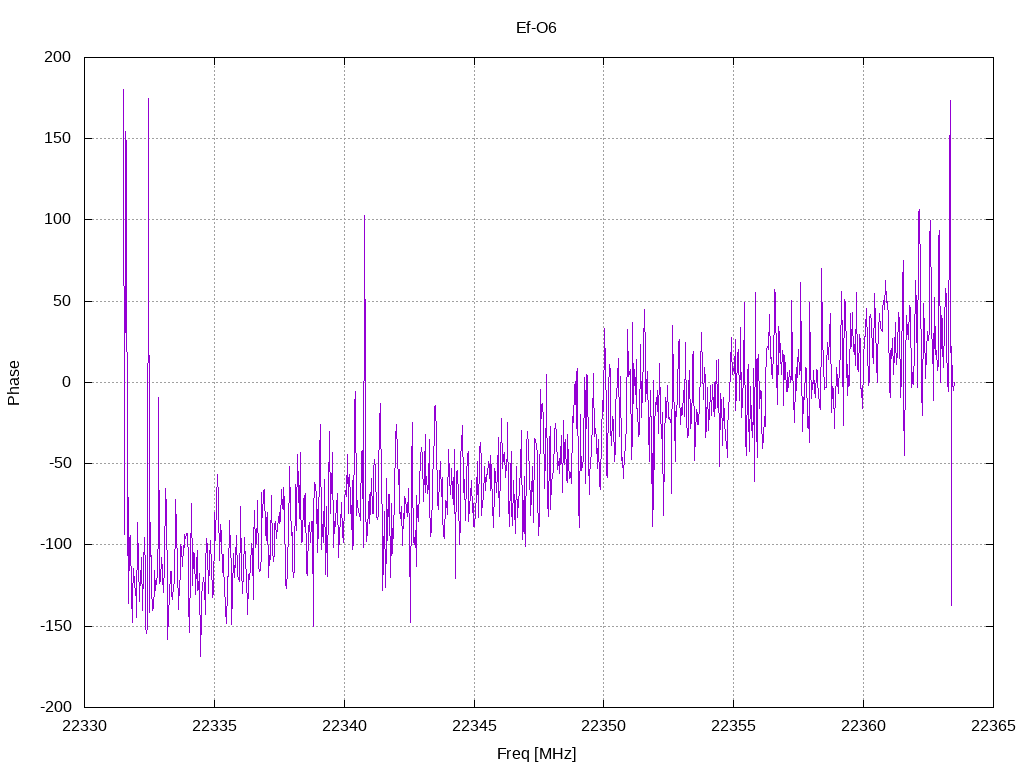Screen dimensions: 1024x768
Task: Click the x-axis tick label '22340'
Action: point(344,726)
